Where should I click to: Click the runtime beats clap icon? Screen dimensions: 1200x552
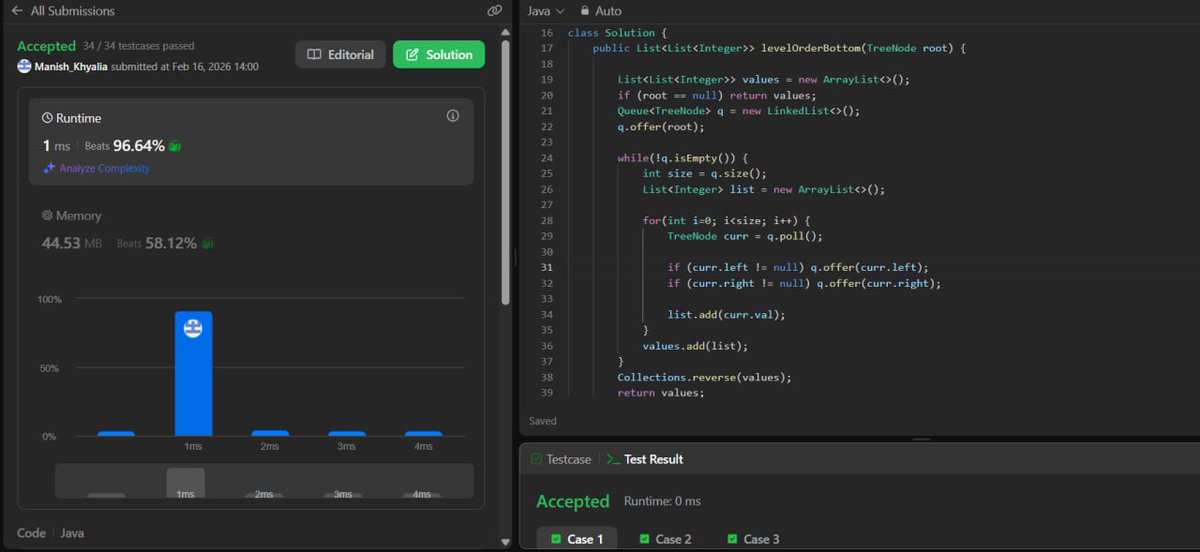175,146
